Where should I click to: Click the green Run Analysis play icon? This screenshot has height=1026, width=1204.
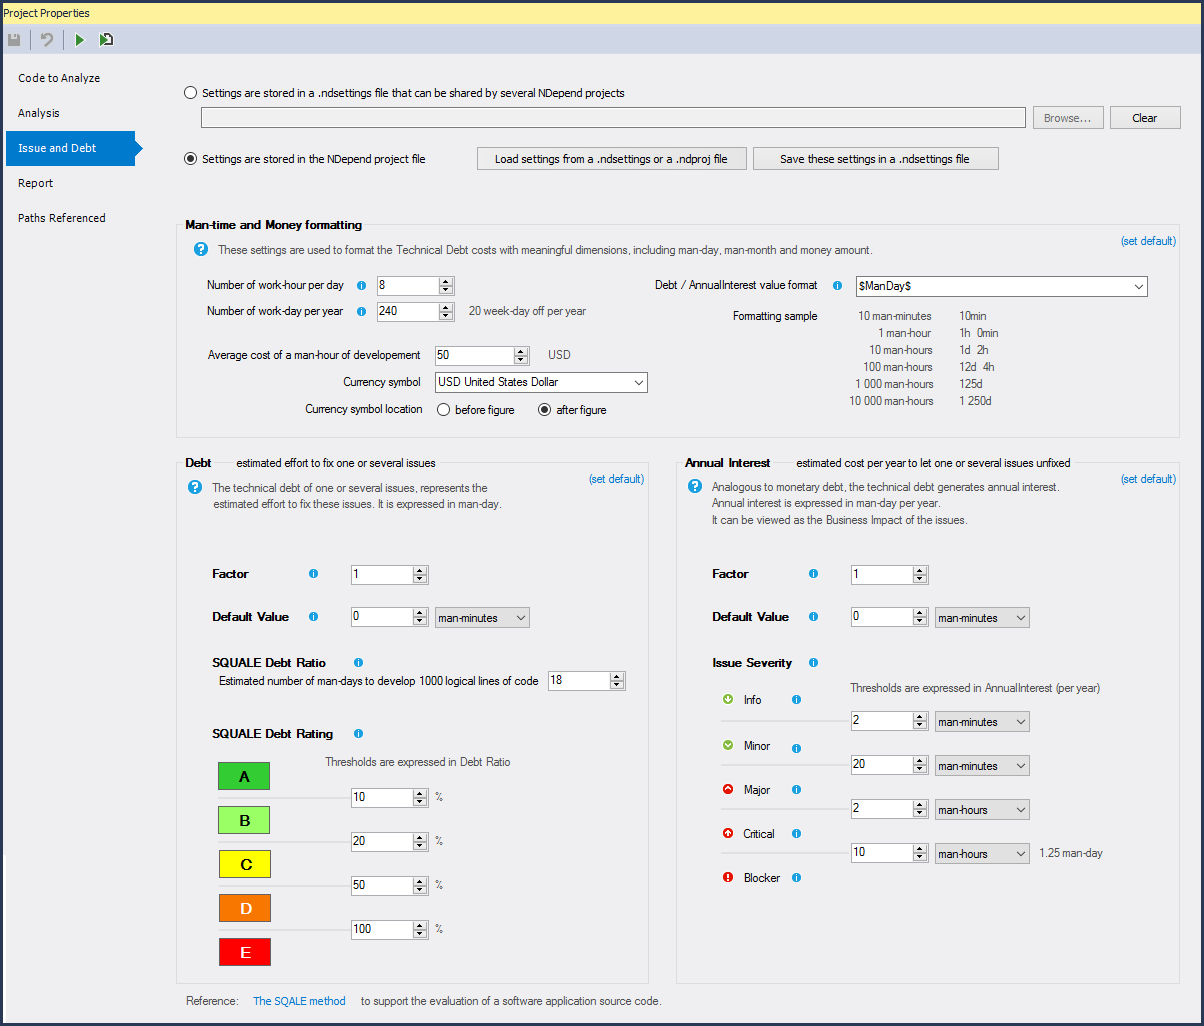79,40
